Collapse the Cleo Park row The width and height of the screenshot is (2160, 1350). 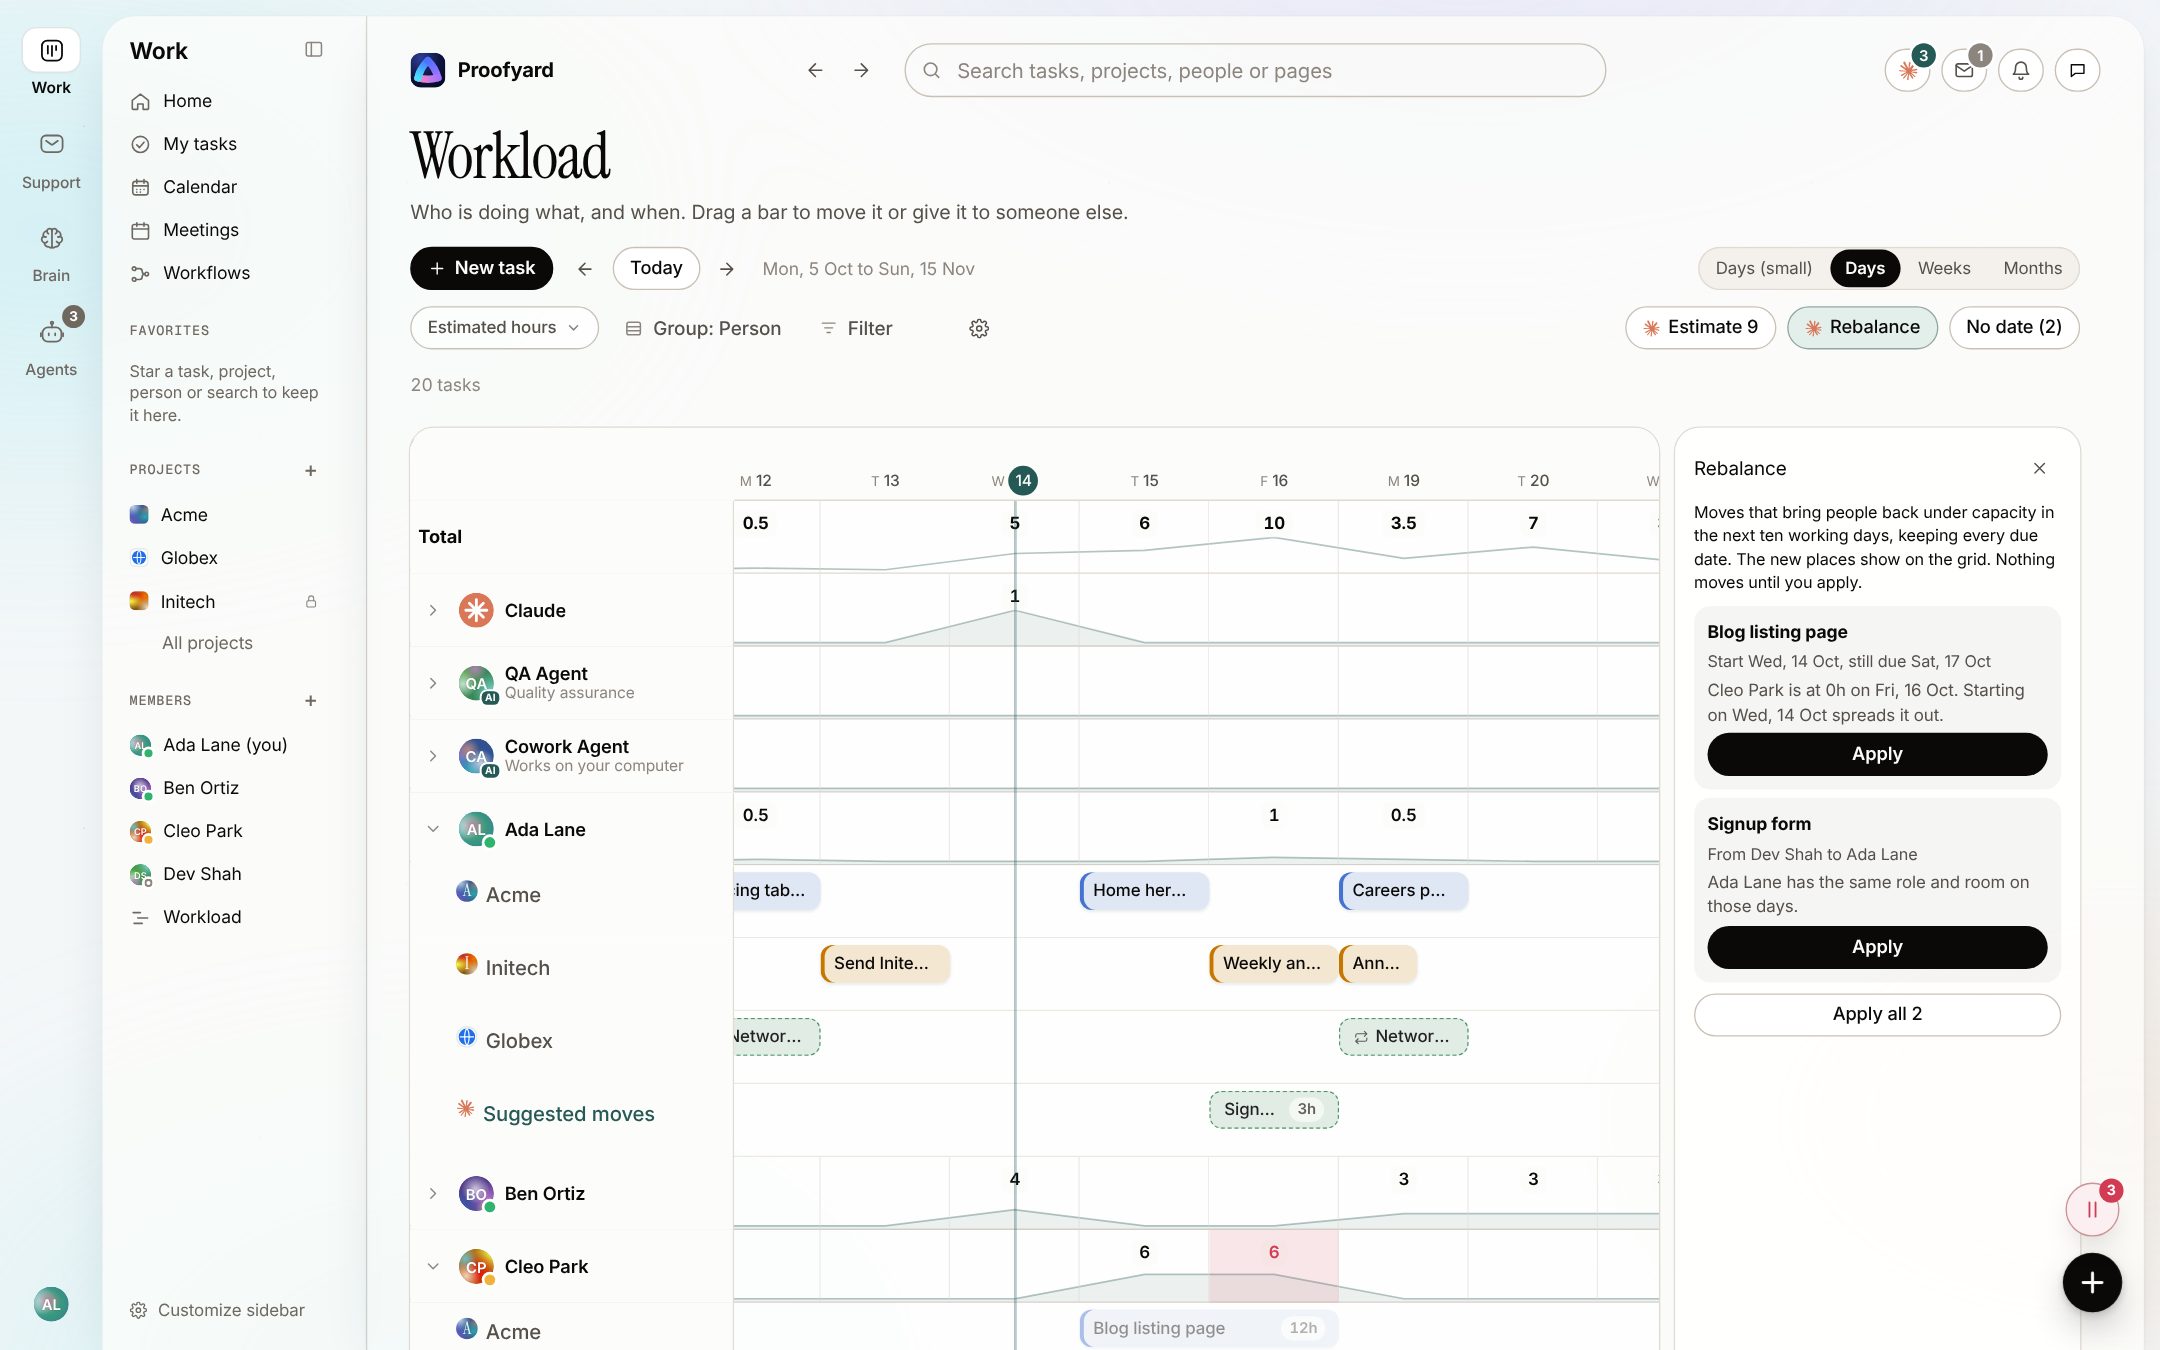coord(433,1266)
